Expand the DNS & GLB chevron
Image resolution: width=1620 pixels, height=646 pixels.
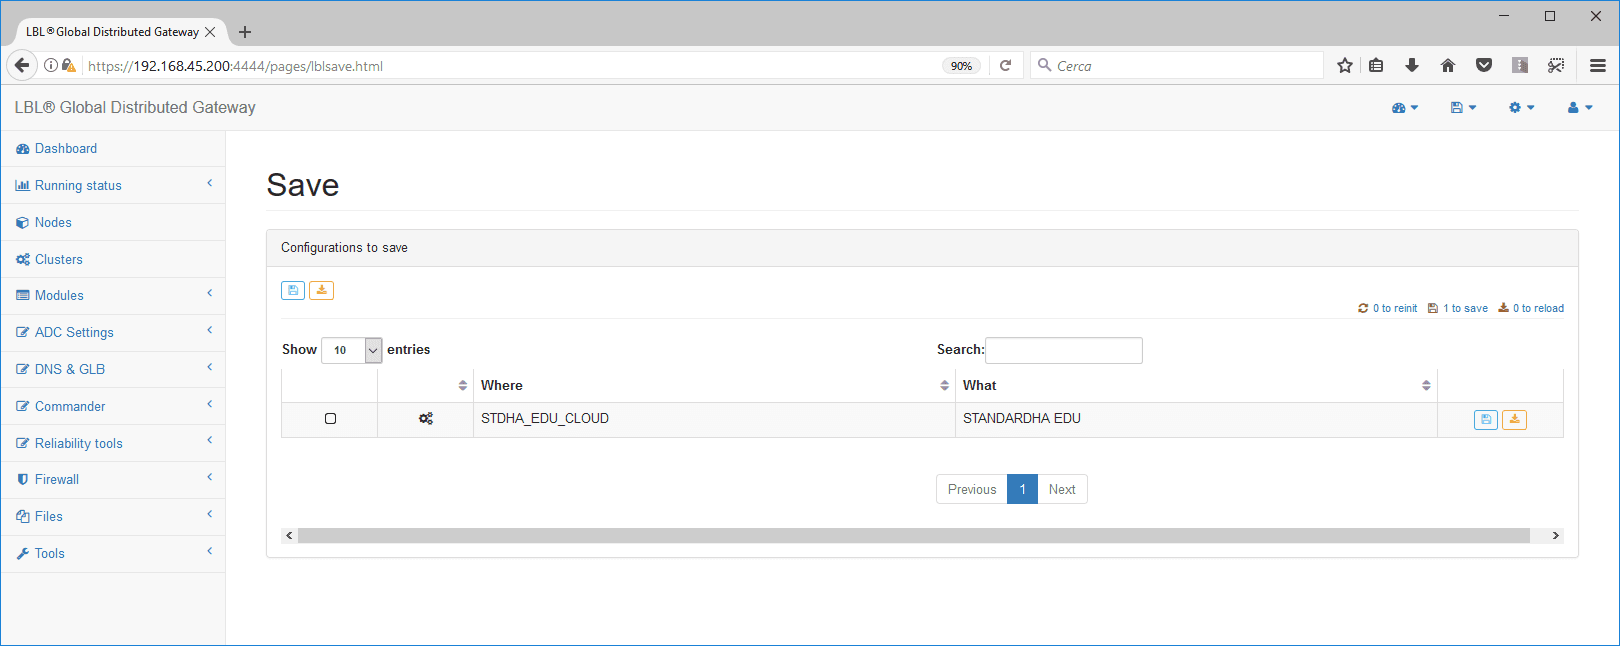[x=210, y=367]
